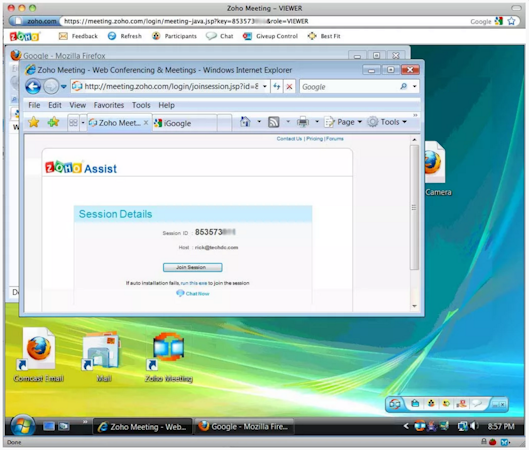
Task: Click the IE Home icon
Action: (245, 122)
